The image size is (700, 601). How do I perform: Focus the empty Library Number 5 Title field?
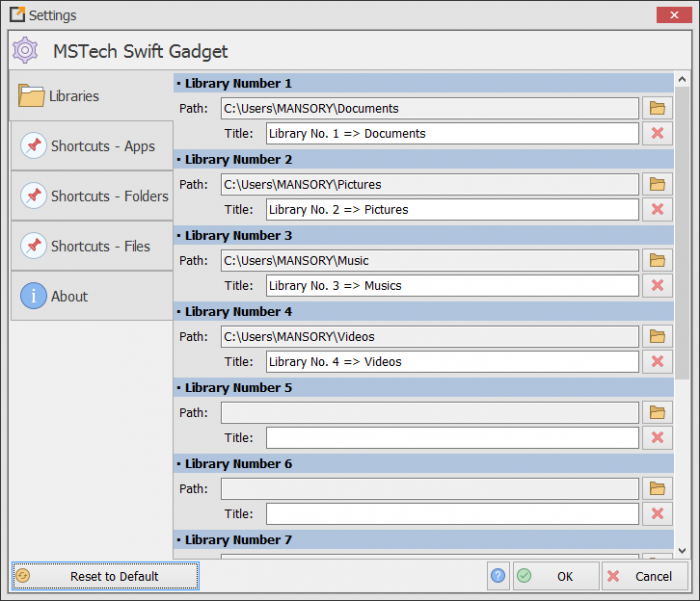coord(451,437)
